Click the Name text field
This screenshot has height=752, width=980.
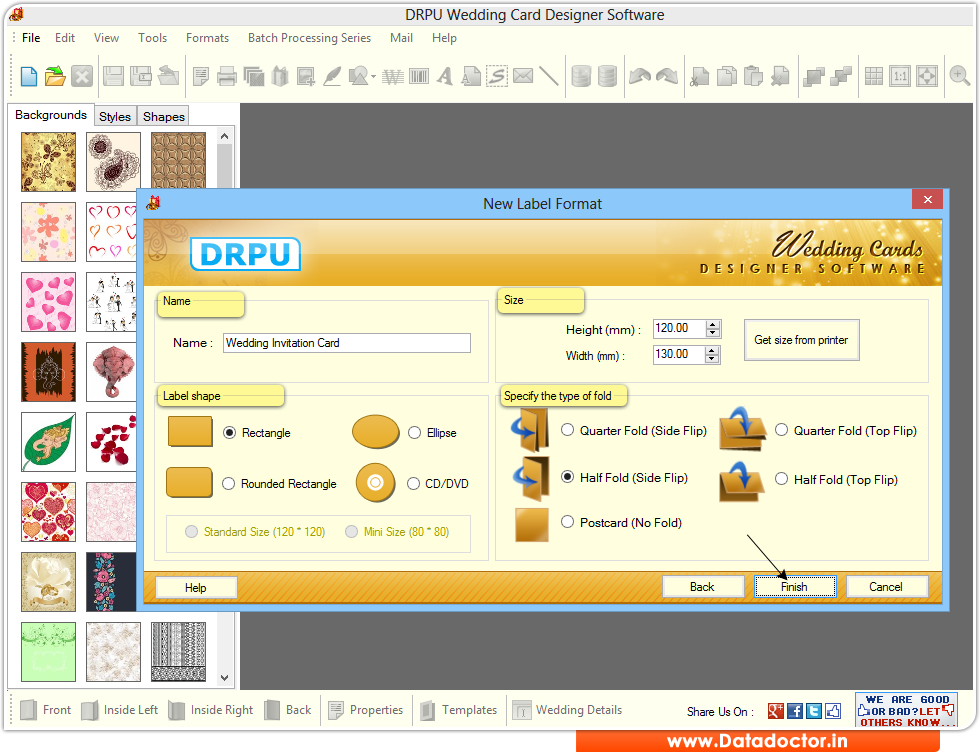347,343
